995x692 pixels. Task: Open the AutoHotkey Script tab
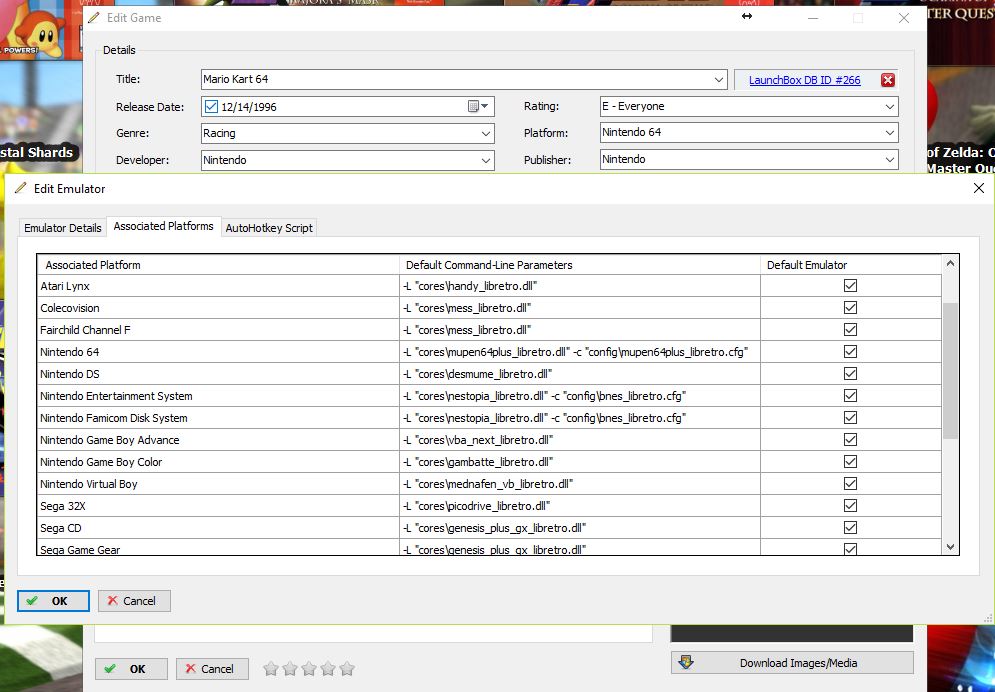point(269,228)
